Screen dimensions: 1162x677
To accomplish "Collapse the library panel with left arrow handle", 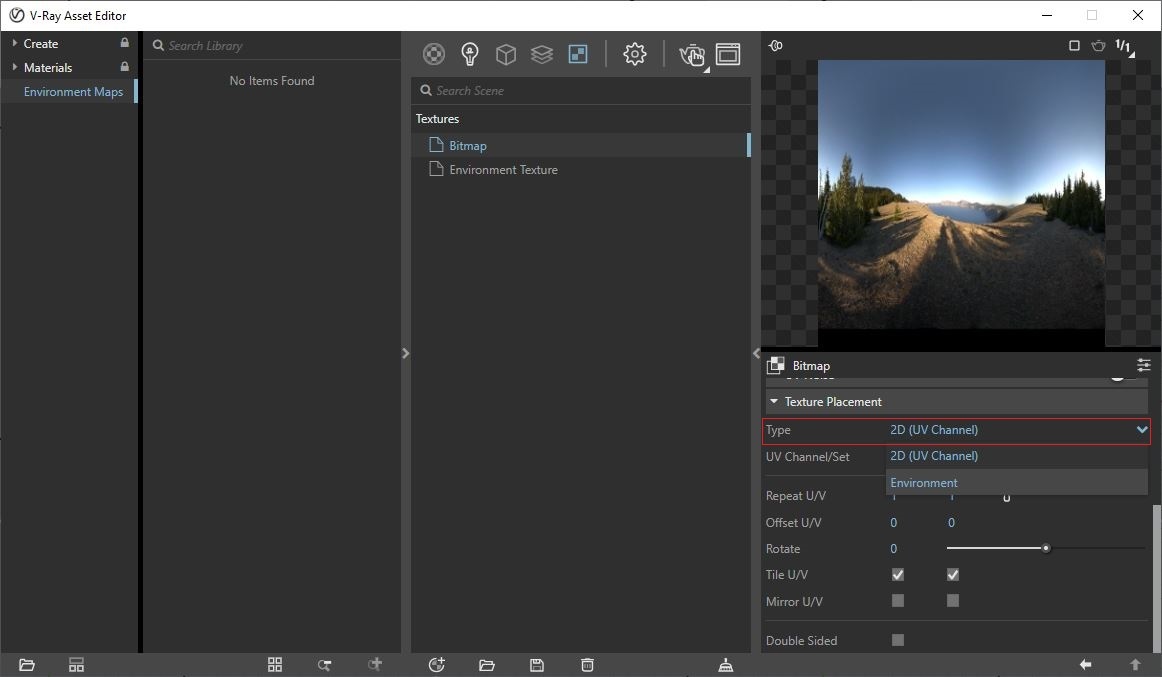I will pyautogui.click(x=405, y=353).
